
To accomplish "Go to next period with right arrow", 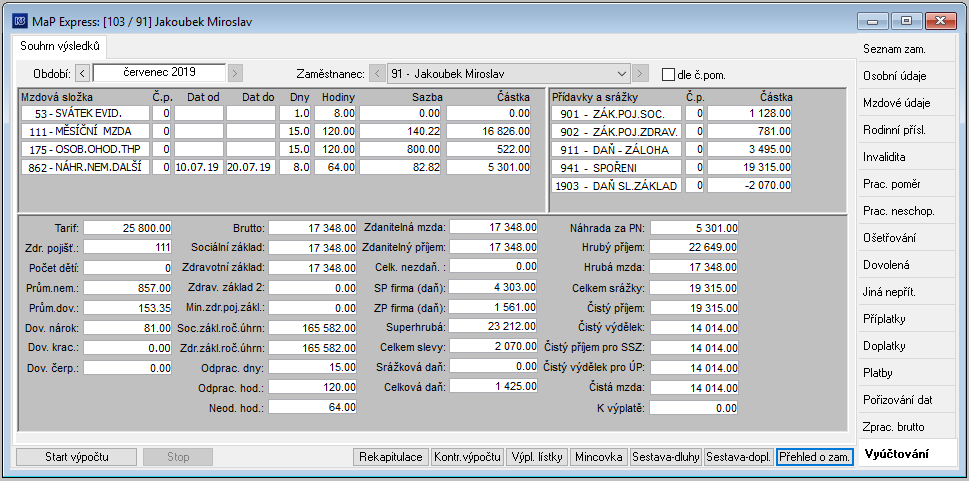I will coord(234,73).
